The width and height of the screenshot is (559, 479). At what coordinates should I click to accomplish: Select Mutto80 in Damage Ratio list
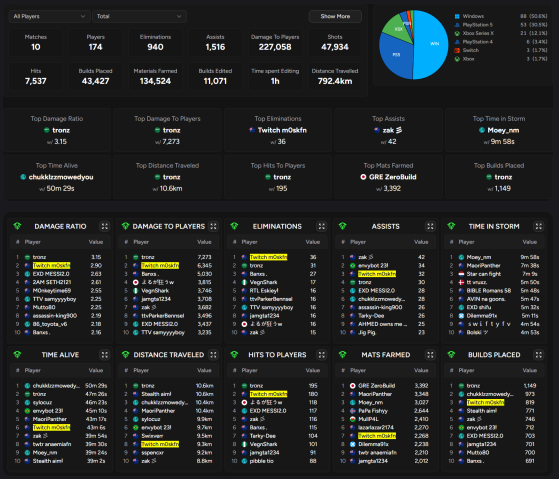44,308
